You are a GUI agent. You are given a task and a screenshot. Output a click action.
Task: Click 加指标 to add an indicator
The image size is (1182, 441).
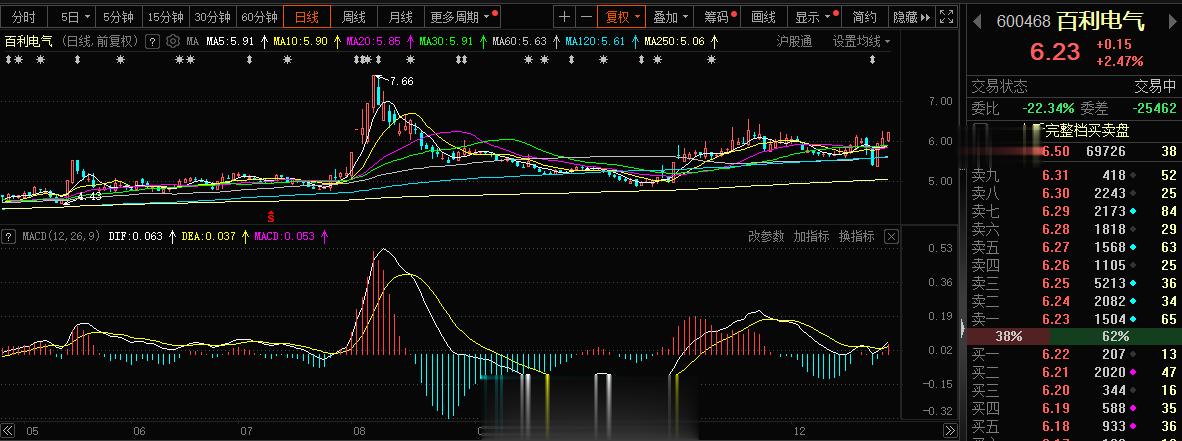coord(811,237)
